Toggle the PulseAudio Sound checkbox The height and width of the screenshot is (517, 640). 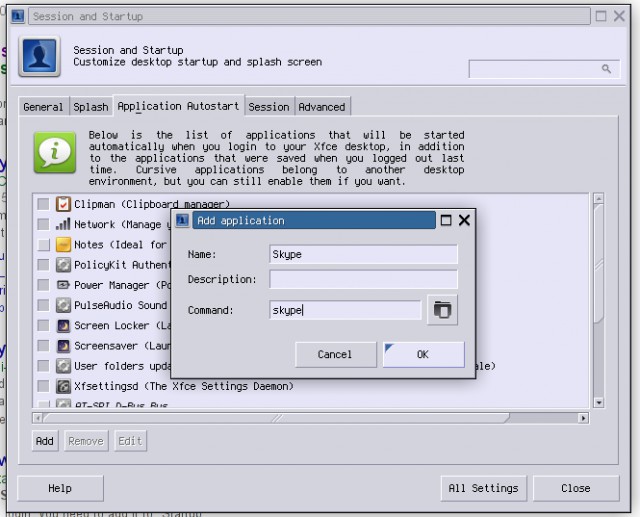[x=43, y=305]
